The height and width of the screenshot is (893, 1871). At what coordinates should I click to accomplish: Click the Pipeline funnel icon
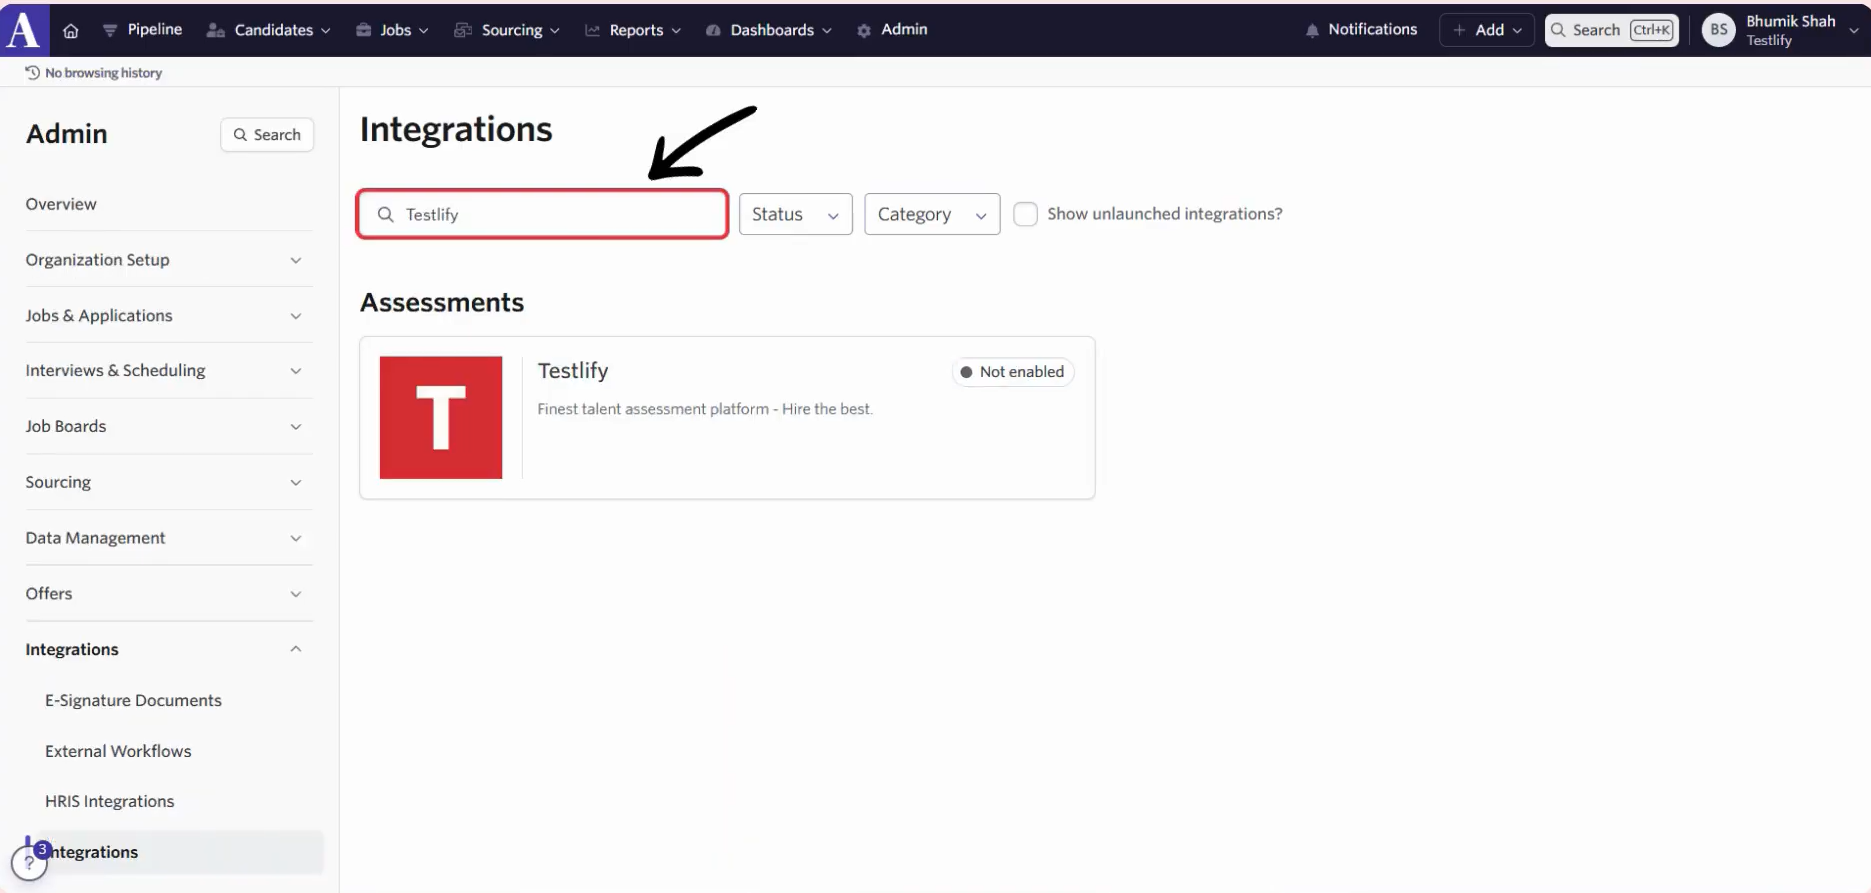point(110,31)
